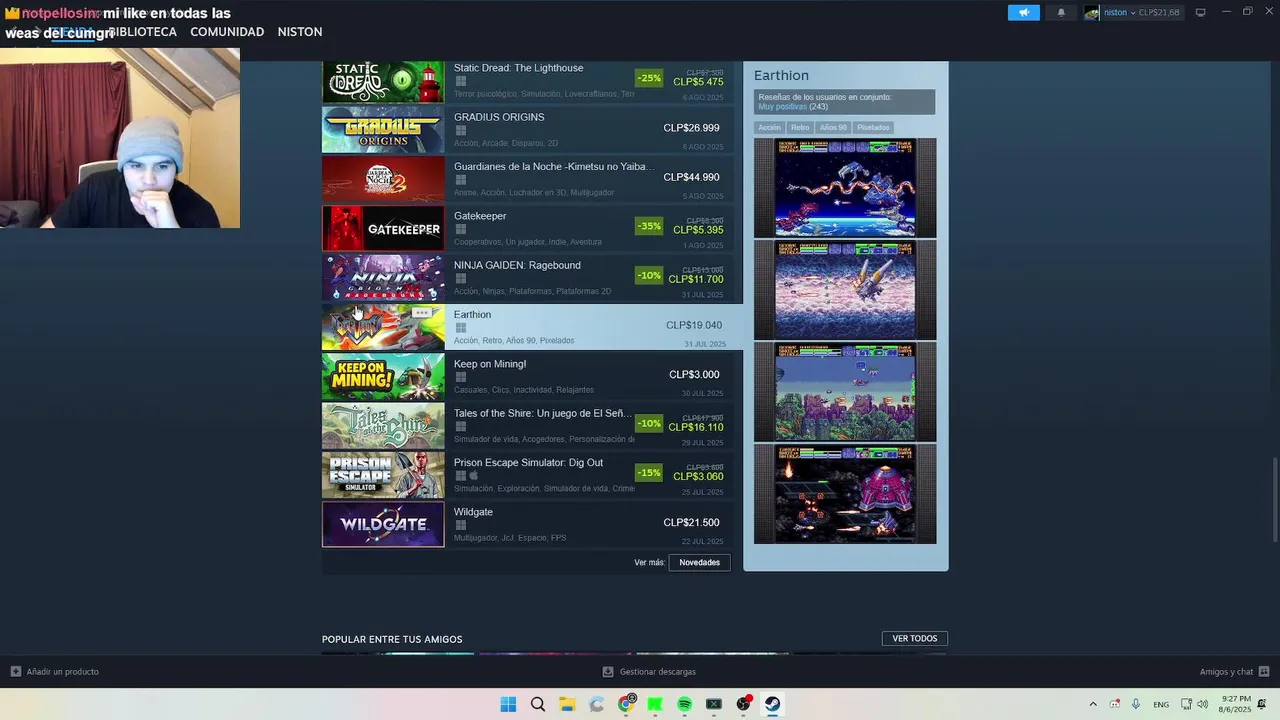Show hidden system tray icons

[x=1093, y=704]
